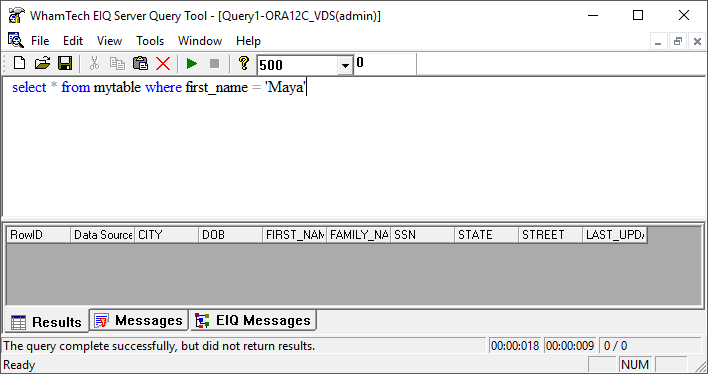Open the Edit menu

73,41
